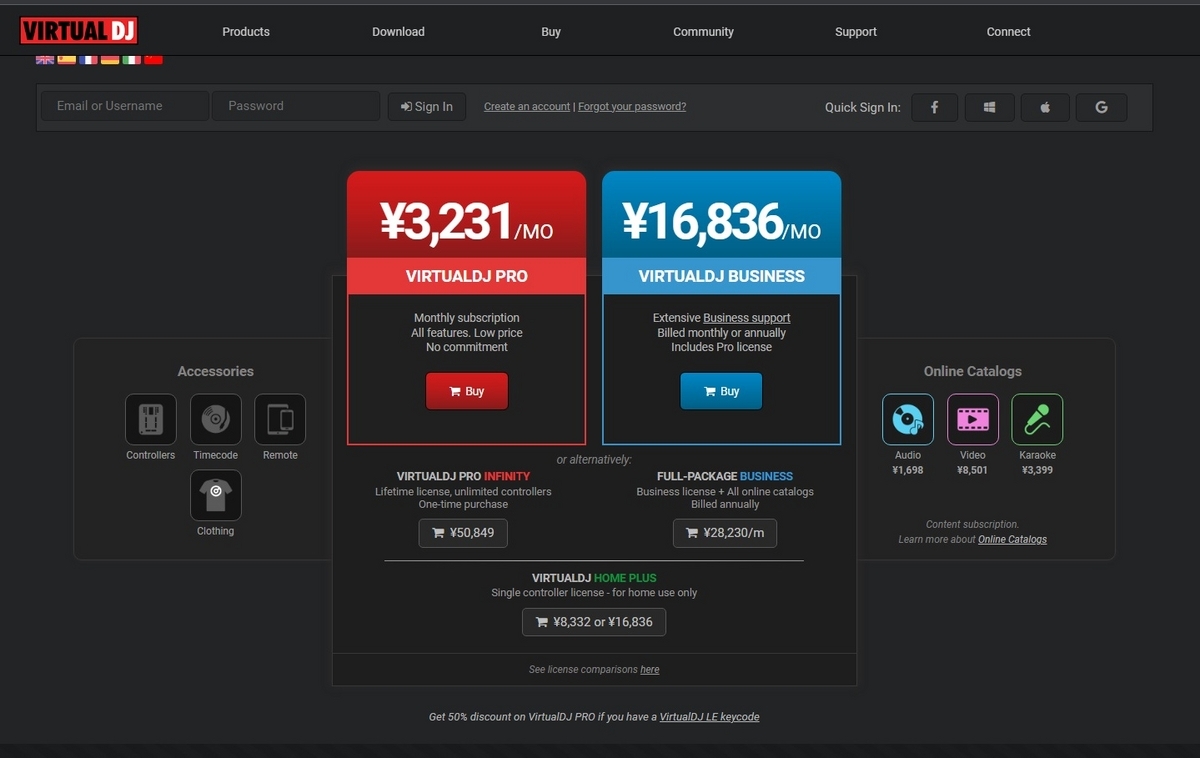This screenshot has width=1200, height=758.
Task: Buy the VirtualDJ Pro monthly subscription
Action: [x=467, y=391]
